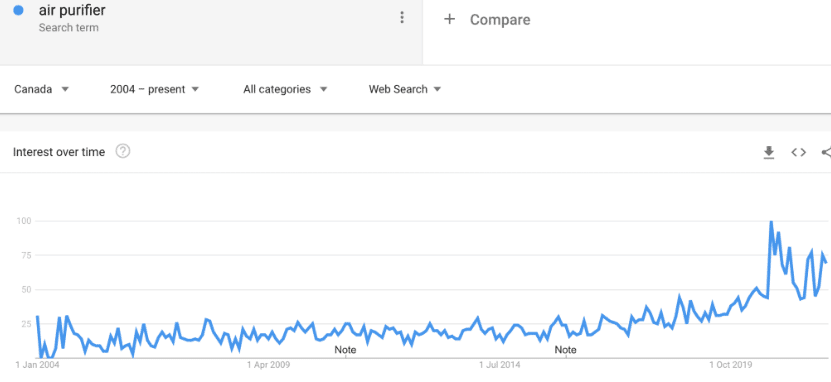Click the first Note marker on the chart

pyautogui.click(x=345, y=350)
